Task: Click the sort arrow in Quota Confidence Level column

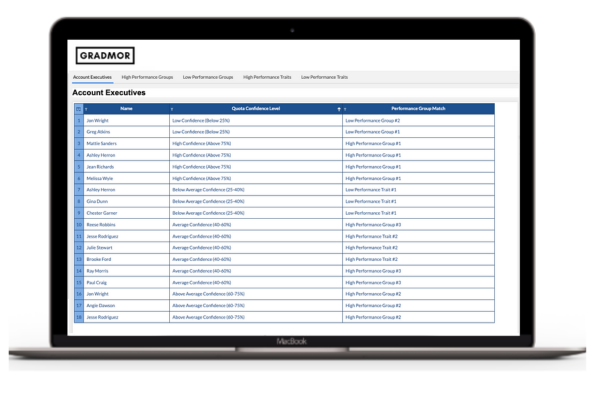Action: click(339, 109)
